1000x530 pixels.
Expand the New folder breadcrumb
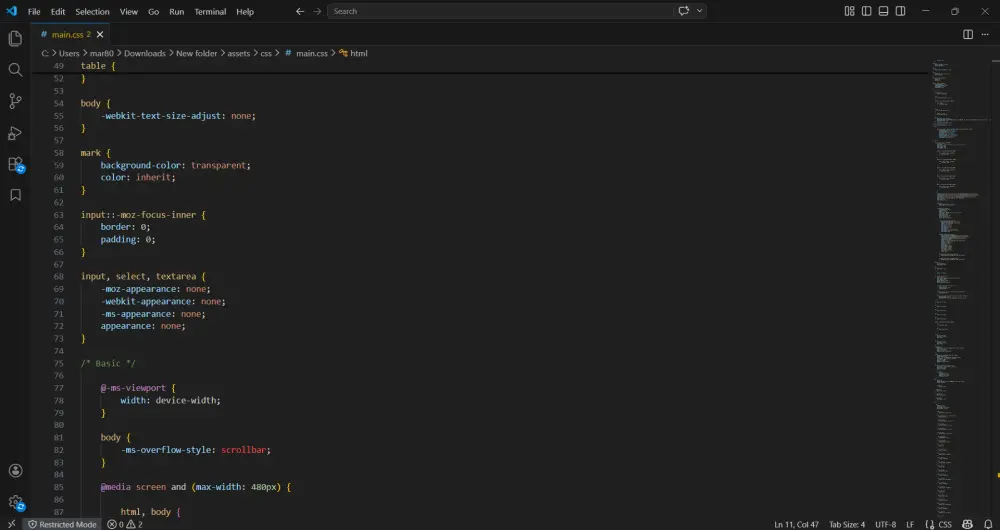pos(196,54)
